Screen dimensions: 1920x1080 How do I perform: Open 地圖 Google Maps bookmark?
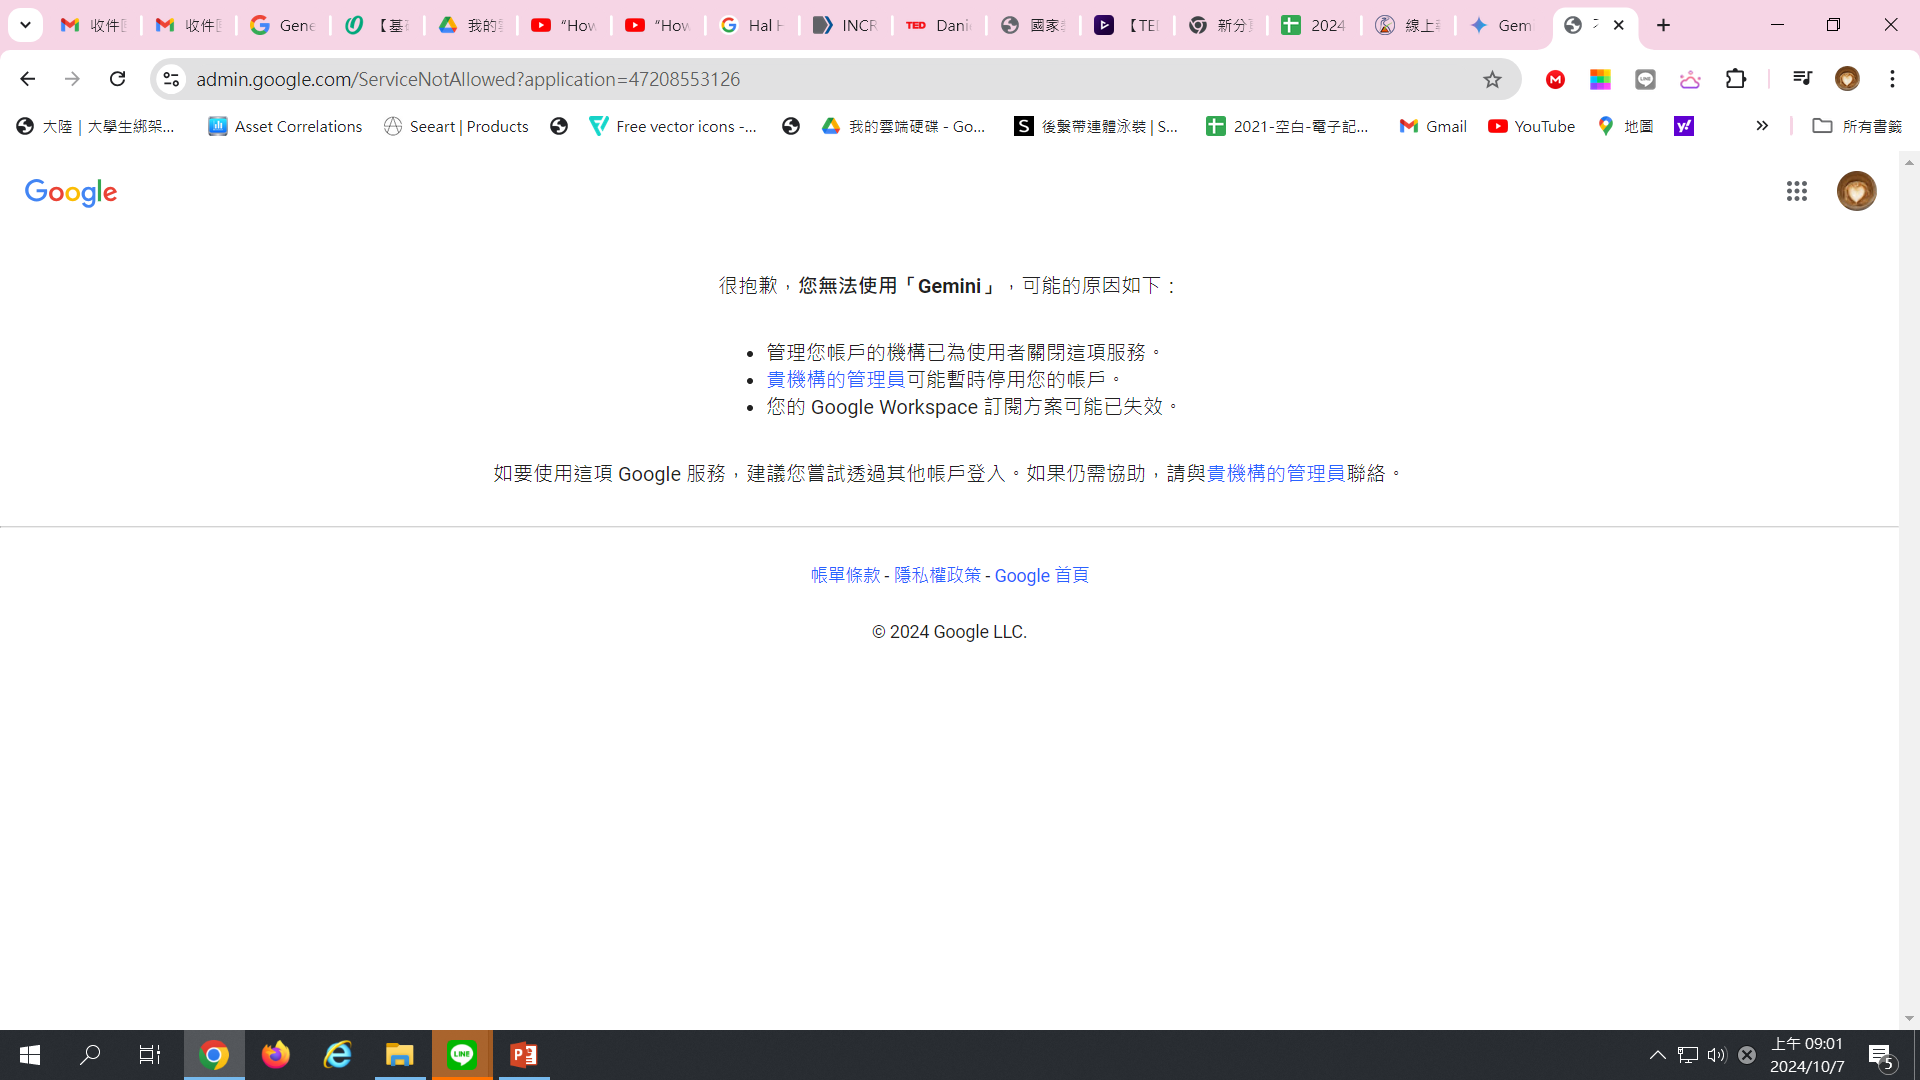click(1625, 126)
